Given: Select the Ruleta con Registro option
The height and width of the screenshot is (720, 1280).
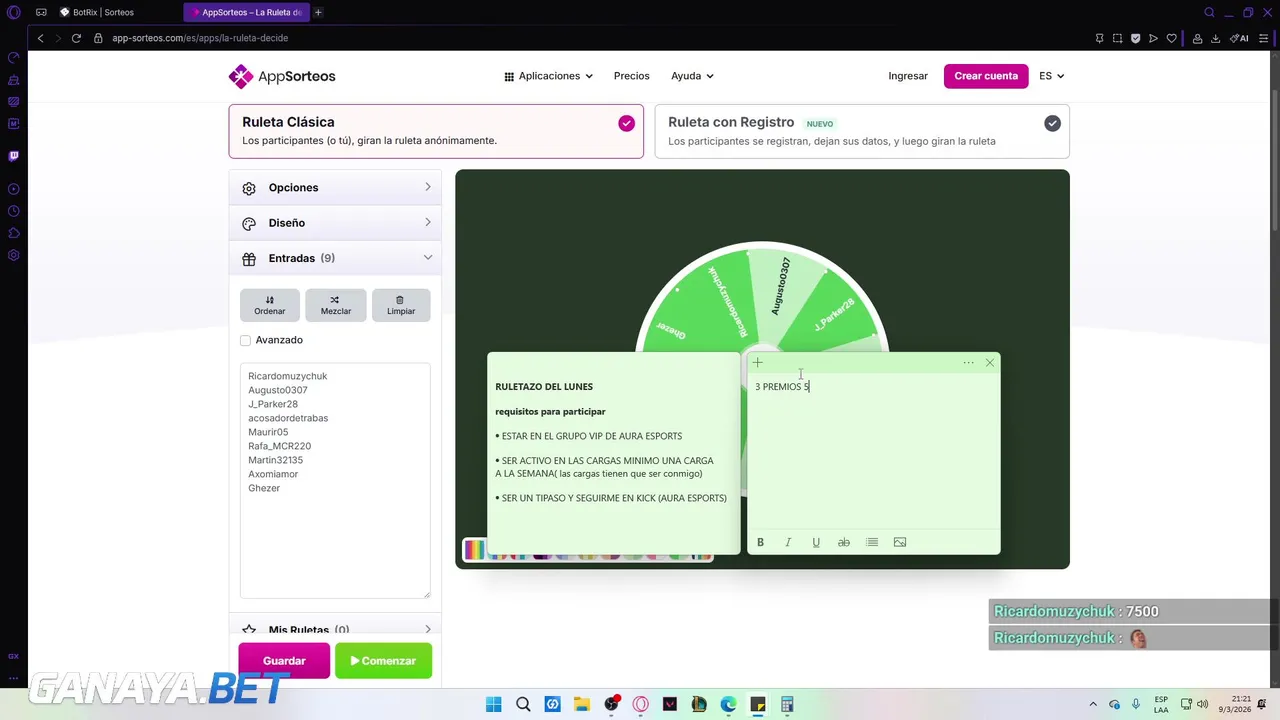Looking at the screenshot, I should (862, 131).
